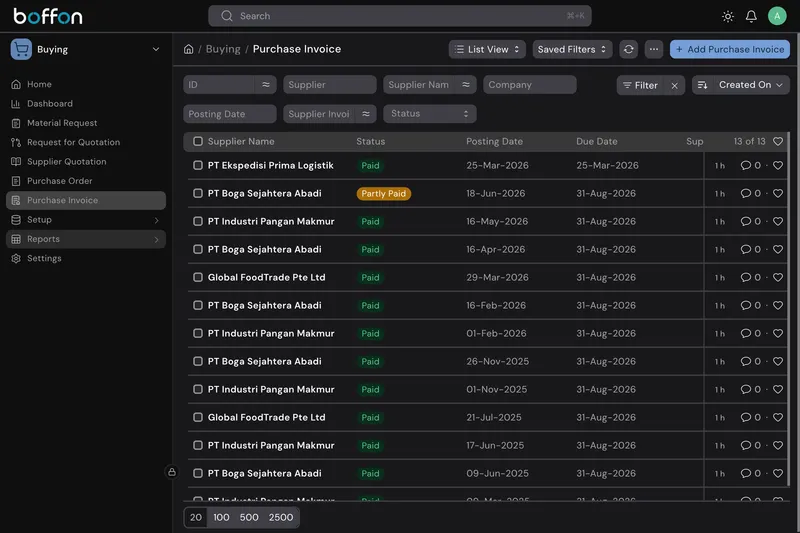
Task: Open Material Request in sidebar
Action: click(x=86, y=123)
